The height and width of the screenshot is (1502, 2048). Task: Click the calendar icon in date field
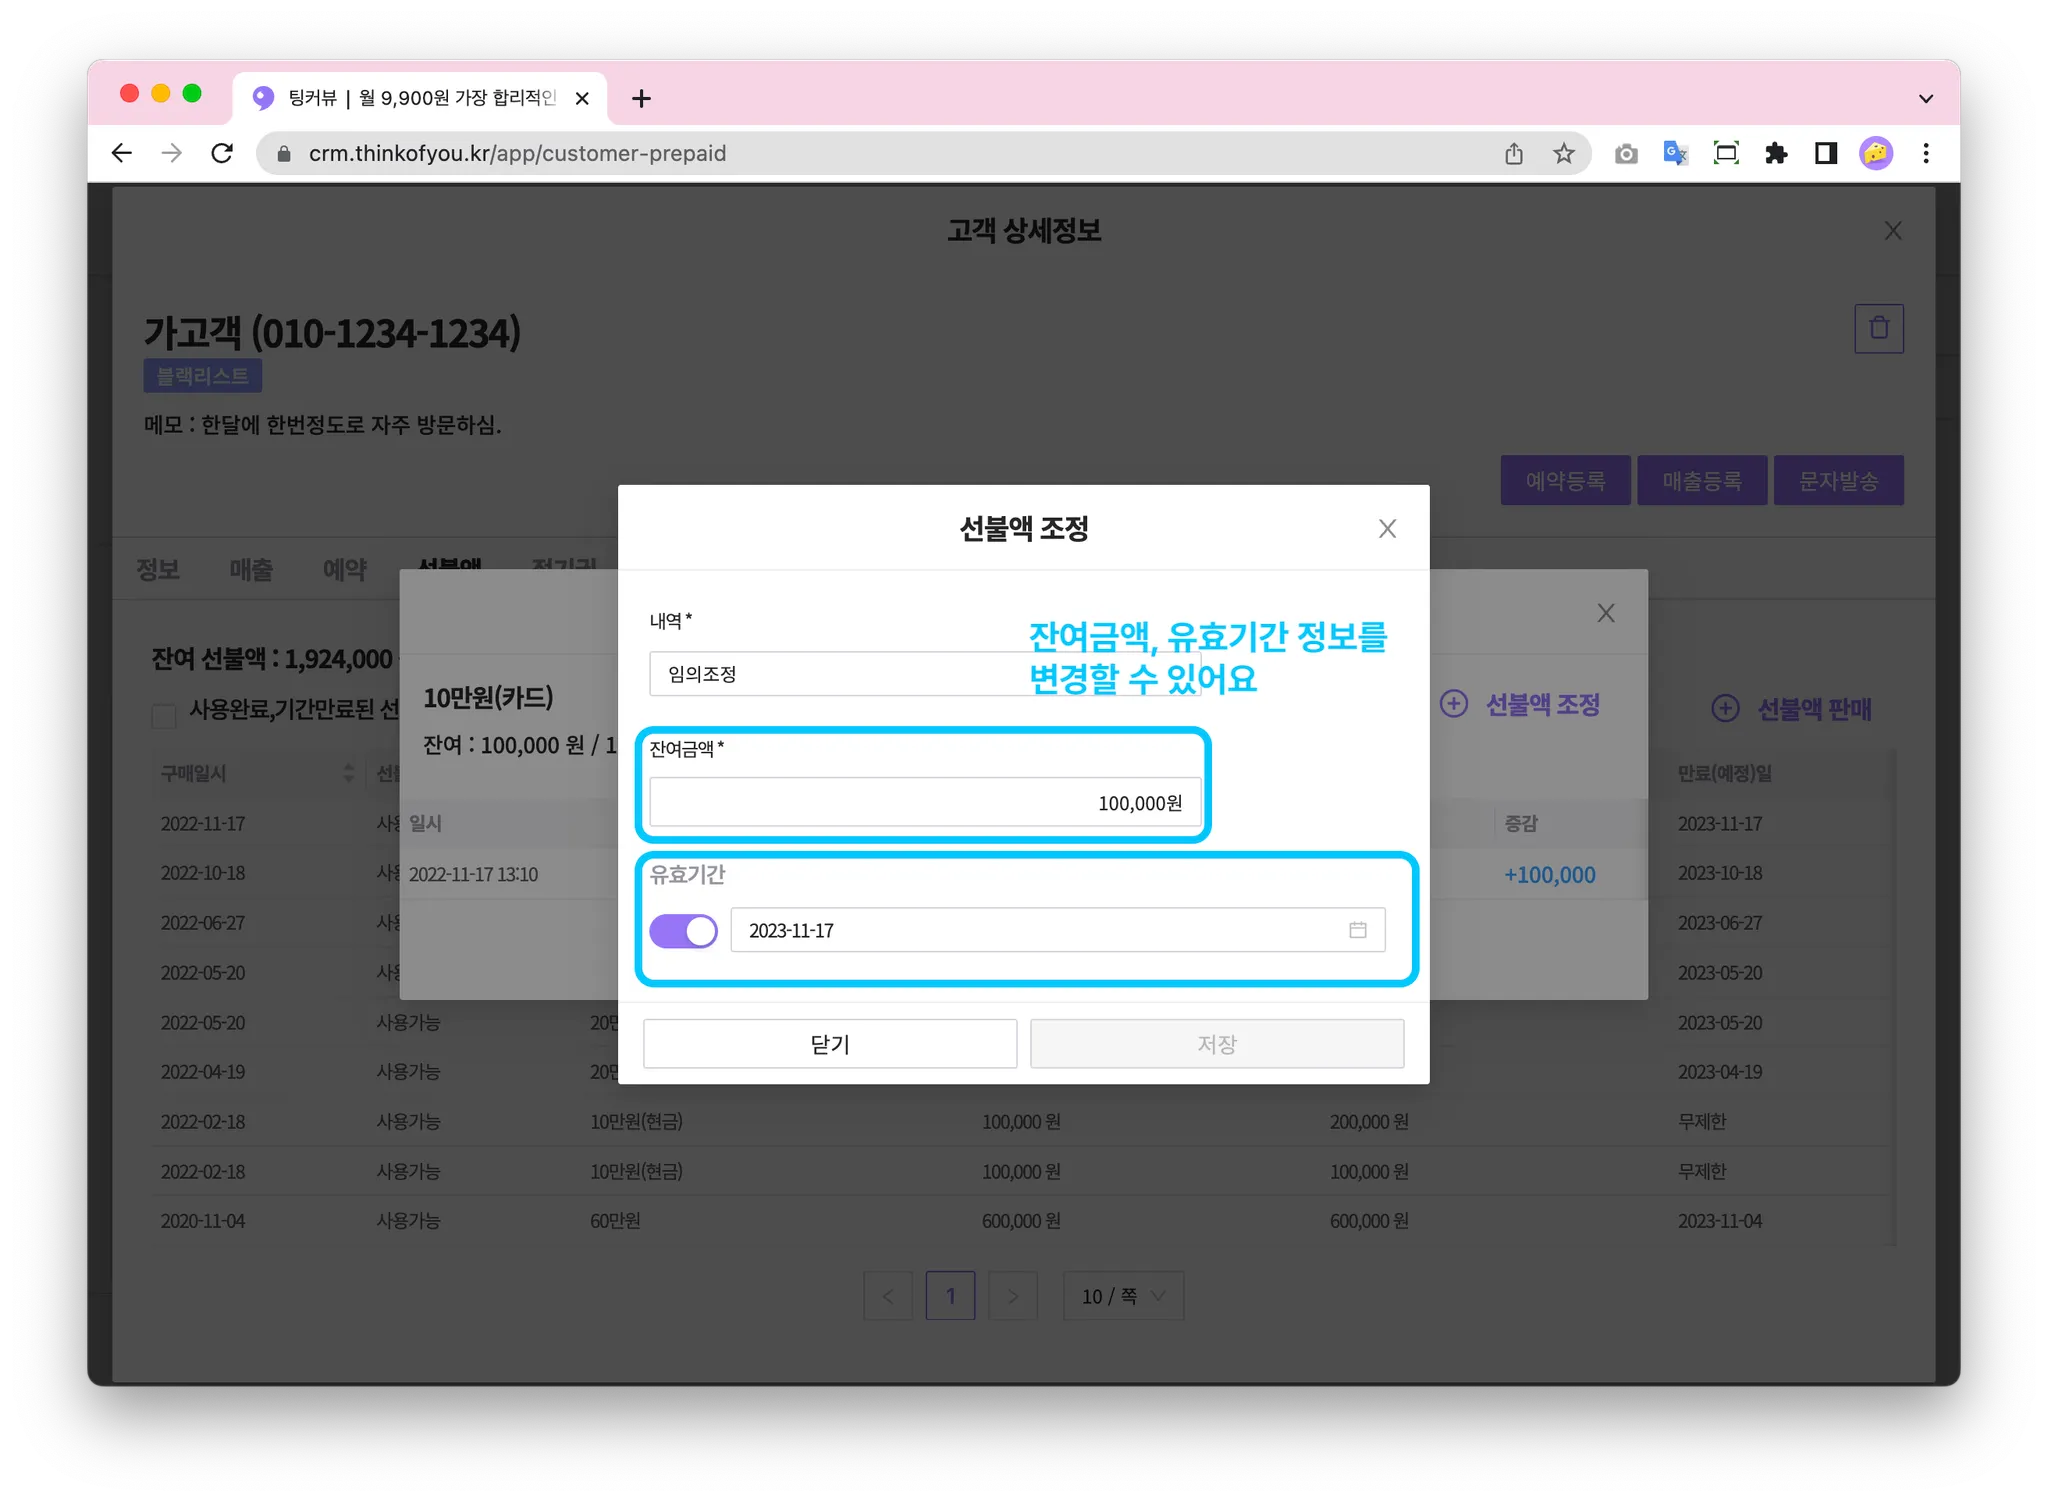coord(1357,930)
